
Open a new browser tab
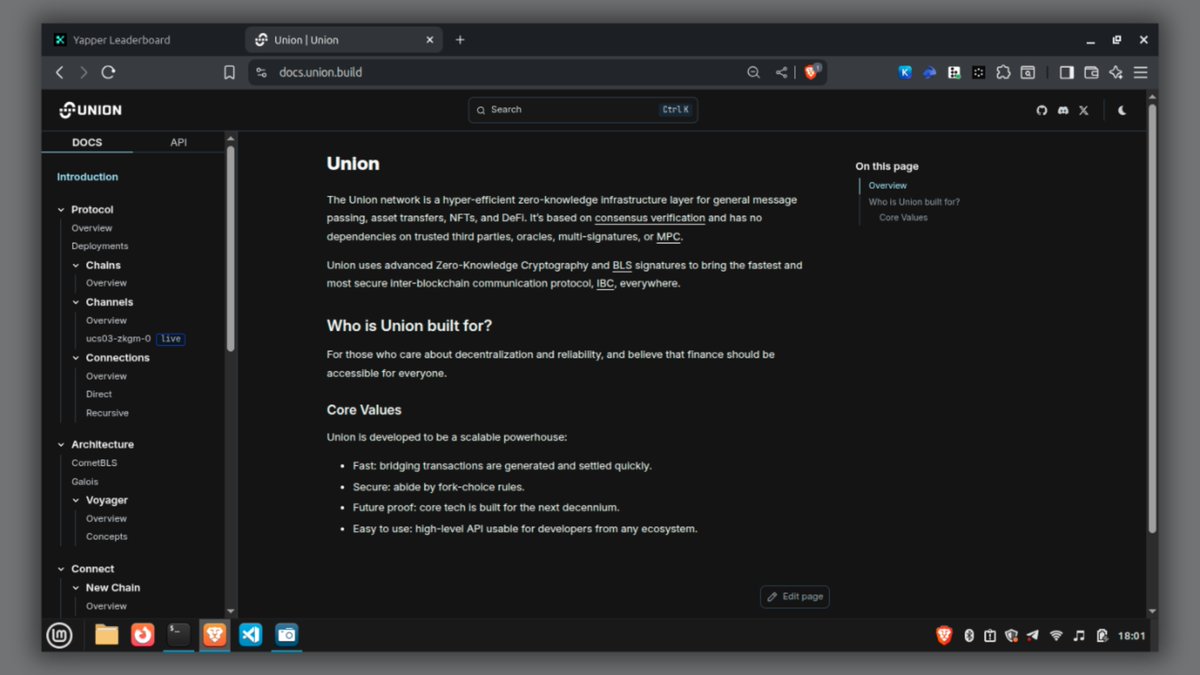coord(460,40)
